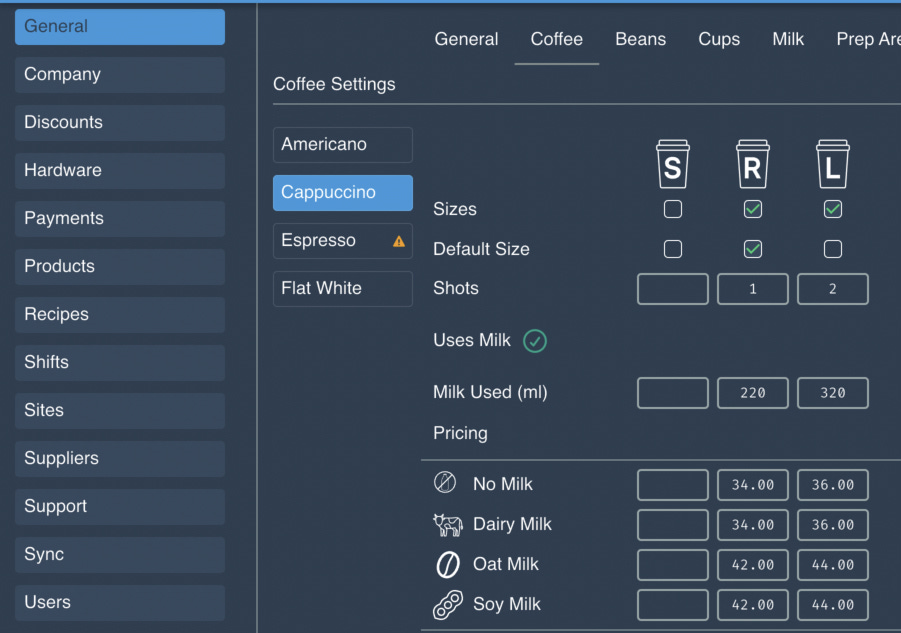Select Espresso in the coffee list

pos(342,241)
